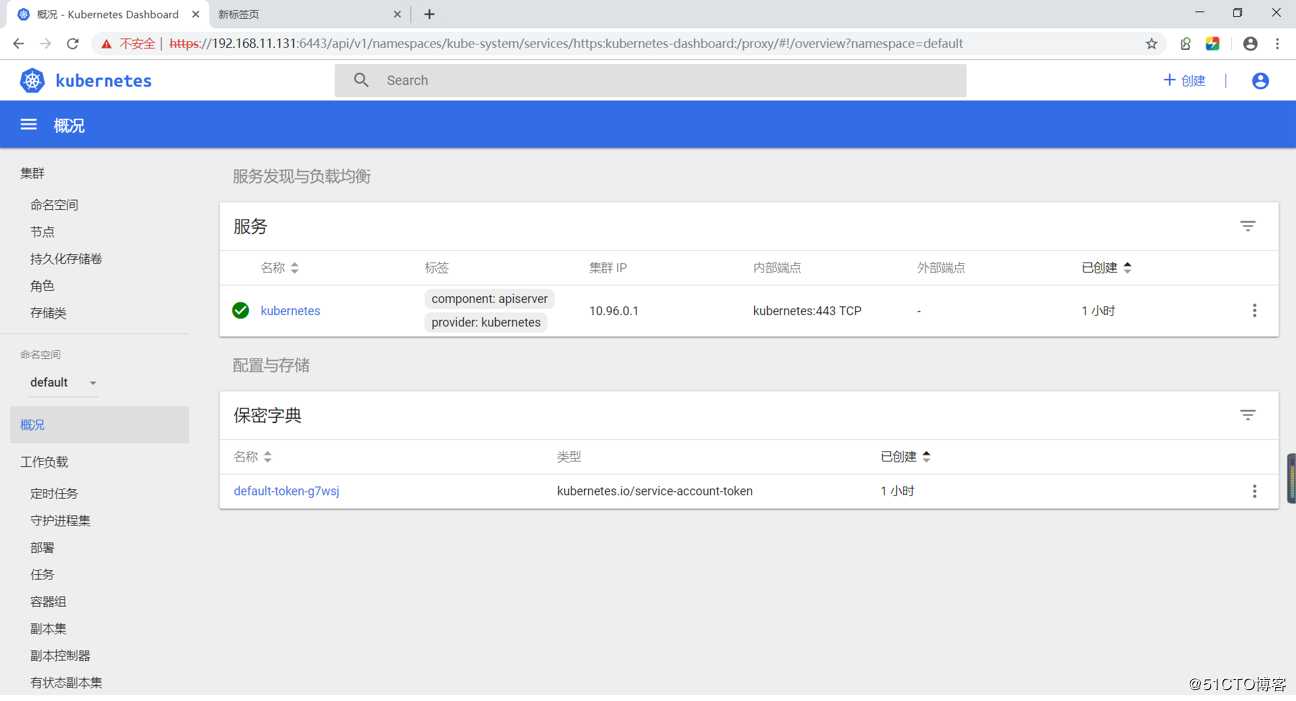Viewport: 1296px width, 701px height.
Task: Open actions menu for kubernetes service row
Action: (x=1254, y=311)
